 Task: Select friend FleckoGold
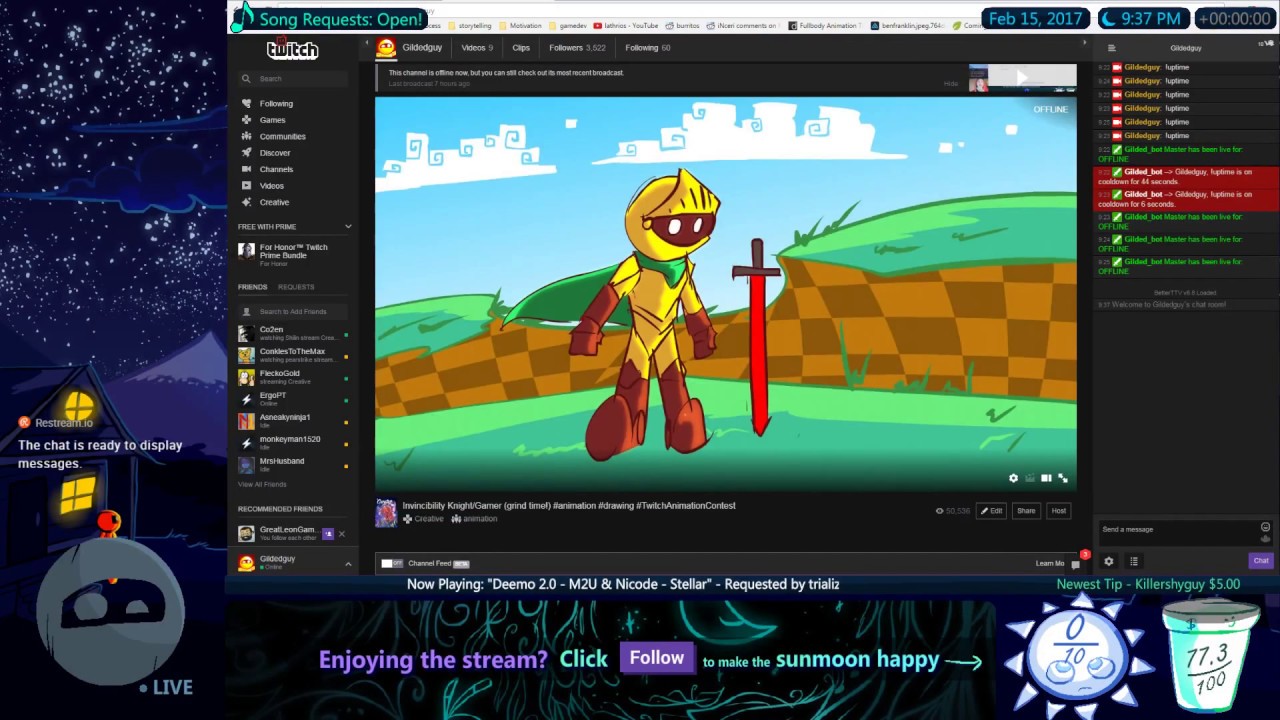pos(293,377)
